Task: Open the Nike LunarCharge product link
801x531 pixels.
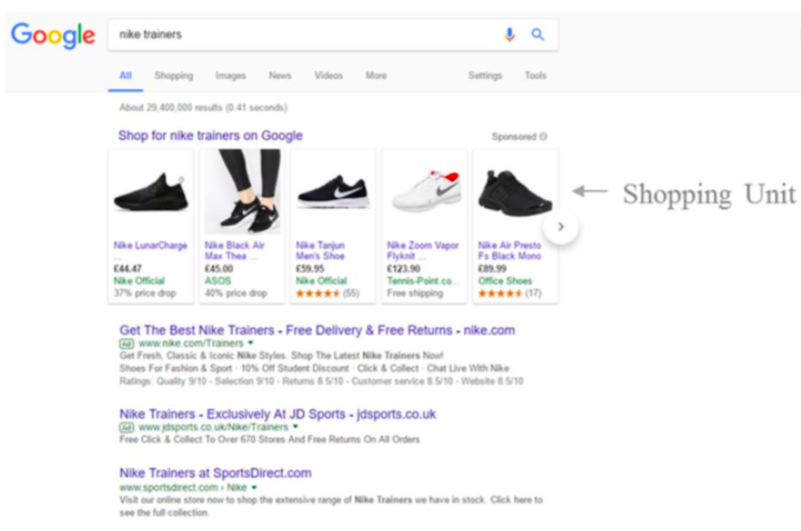Action: [x=150, y=245]
